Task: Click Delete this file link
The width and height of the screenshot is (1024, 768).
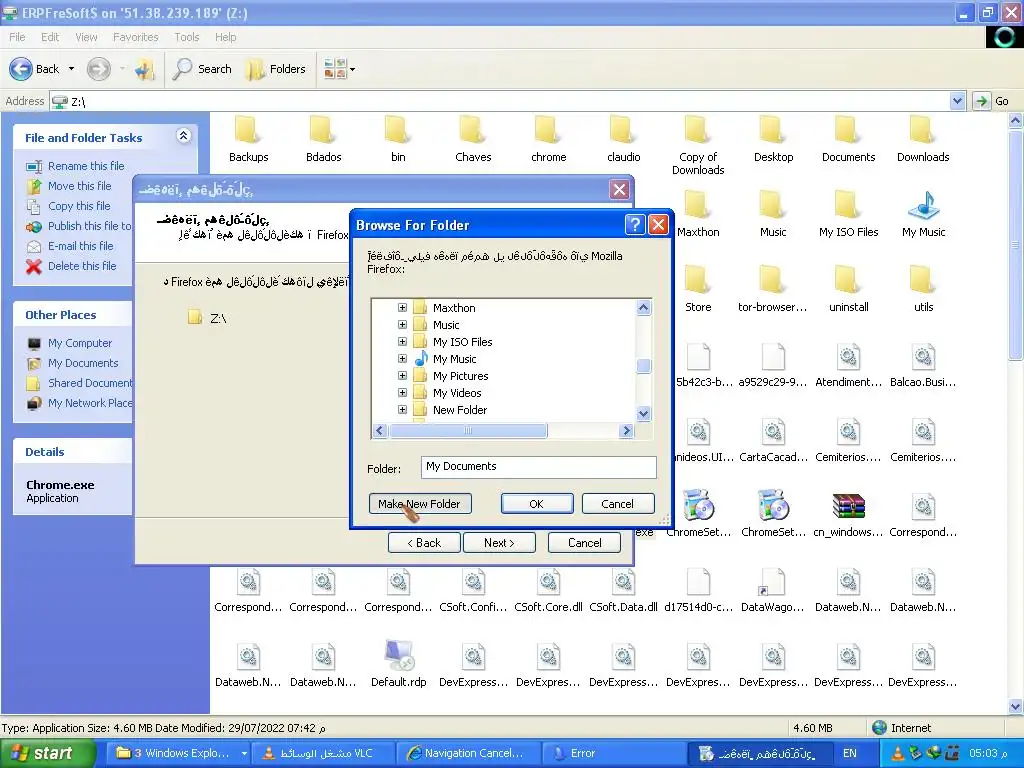Action: pyautogui.click(x=82, y=266)
